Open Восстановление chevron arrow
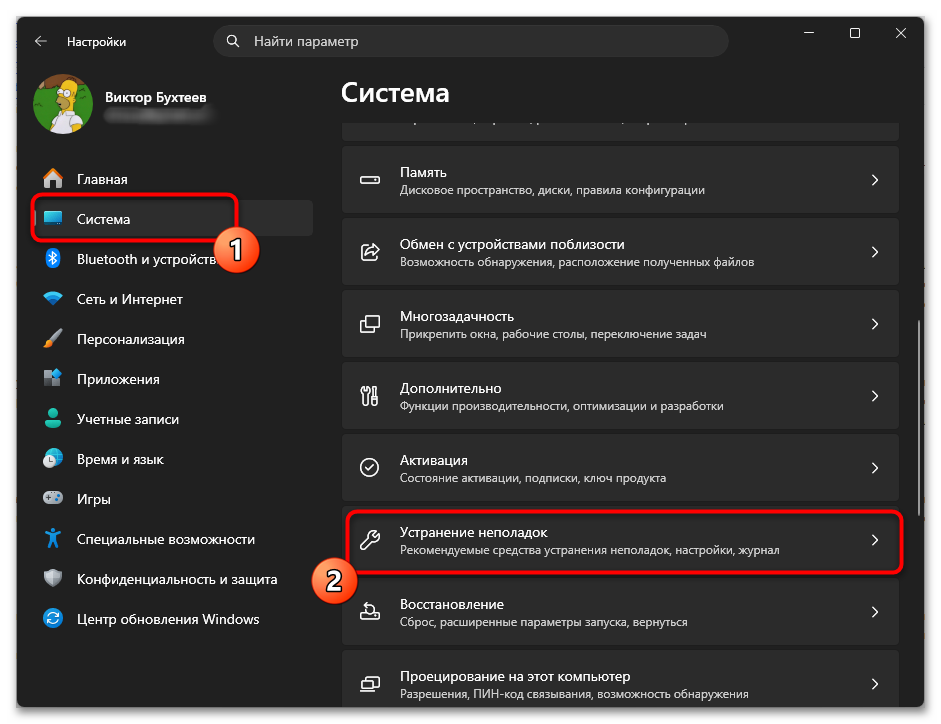This screenshot has height=724, width=941. [875, 612]
